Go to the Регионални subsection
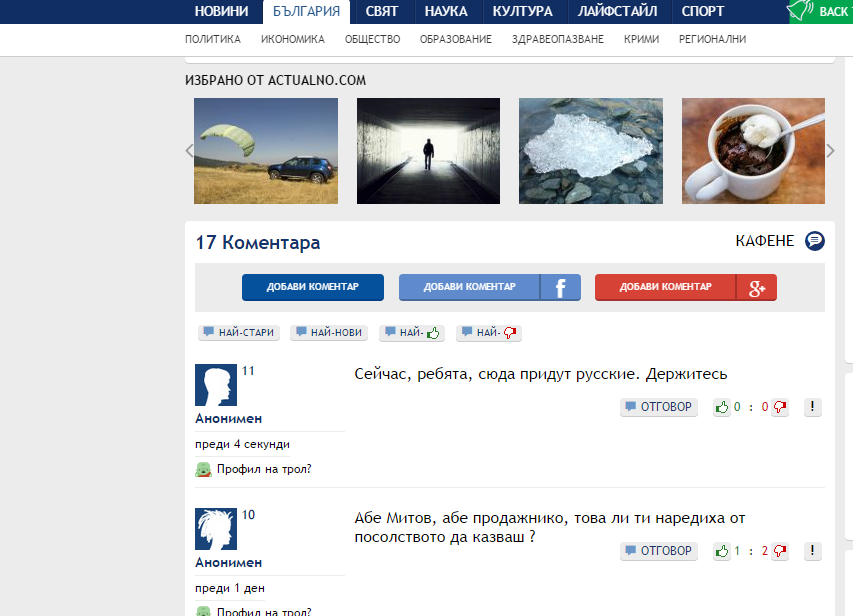 point(713,39)
